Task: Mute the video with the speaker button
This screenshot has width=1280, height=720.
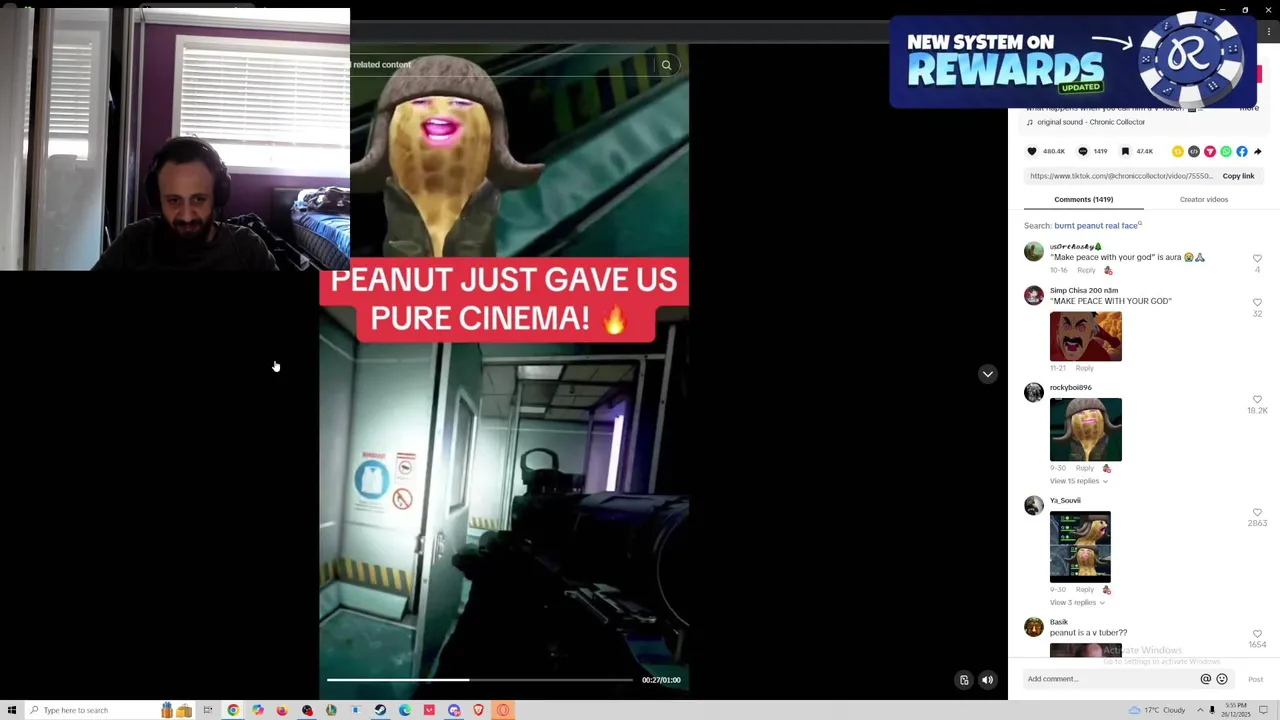Action: pos(987,680)
